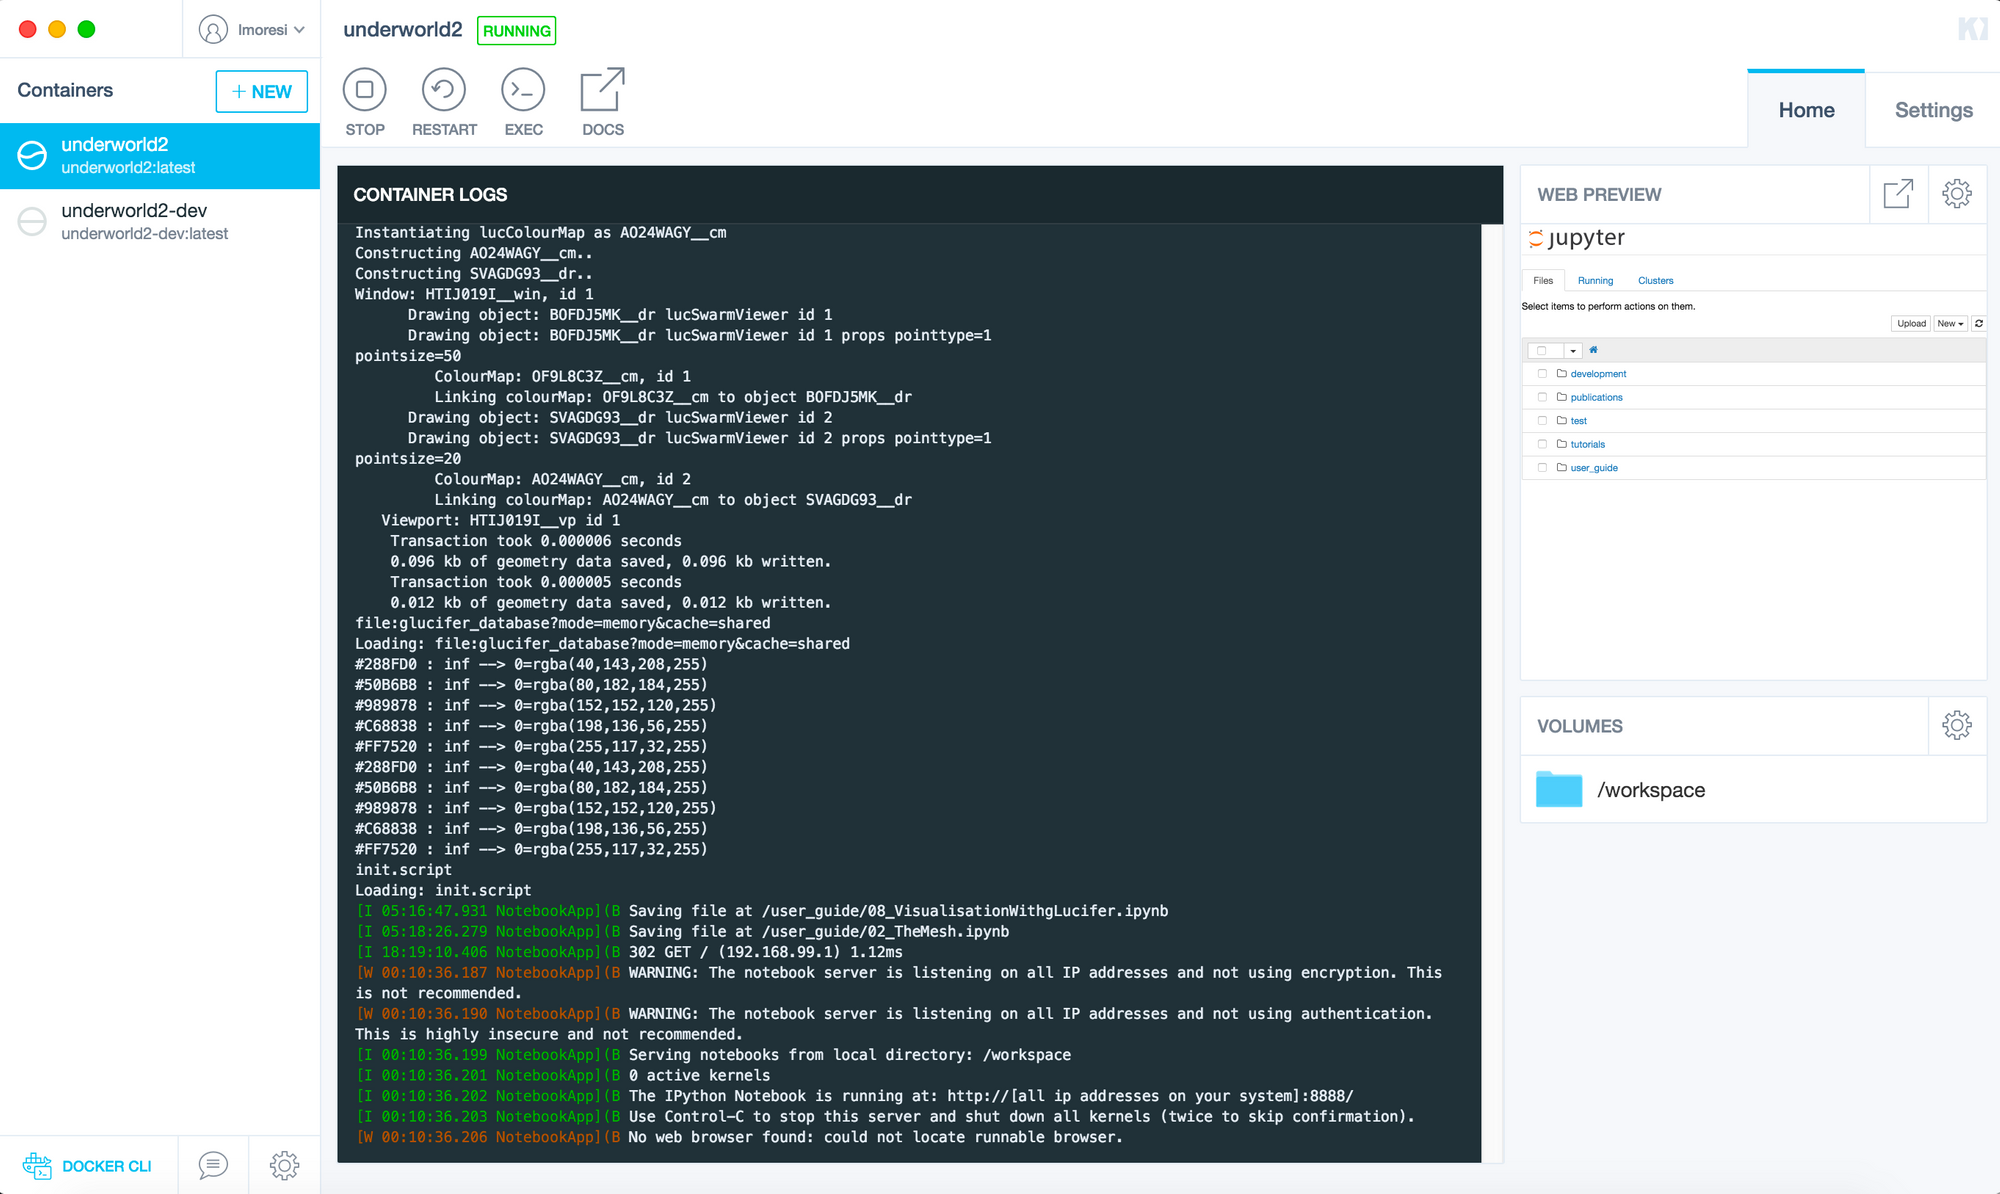Stop the underworld2 container

tap(365, 90)
